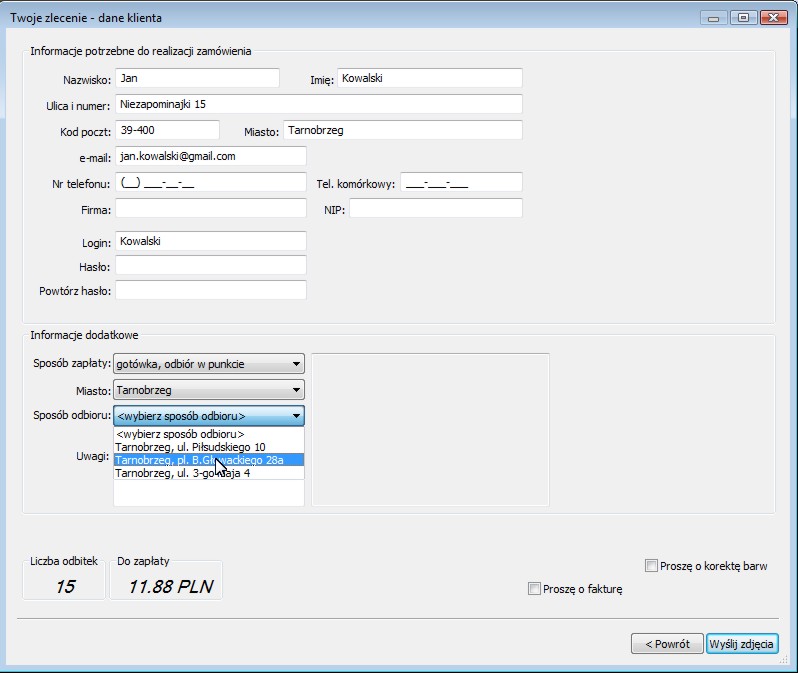Click the Powtórz hasło field

click(x=210, y=290)
